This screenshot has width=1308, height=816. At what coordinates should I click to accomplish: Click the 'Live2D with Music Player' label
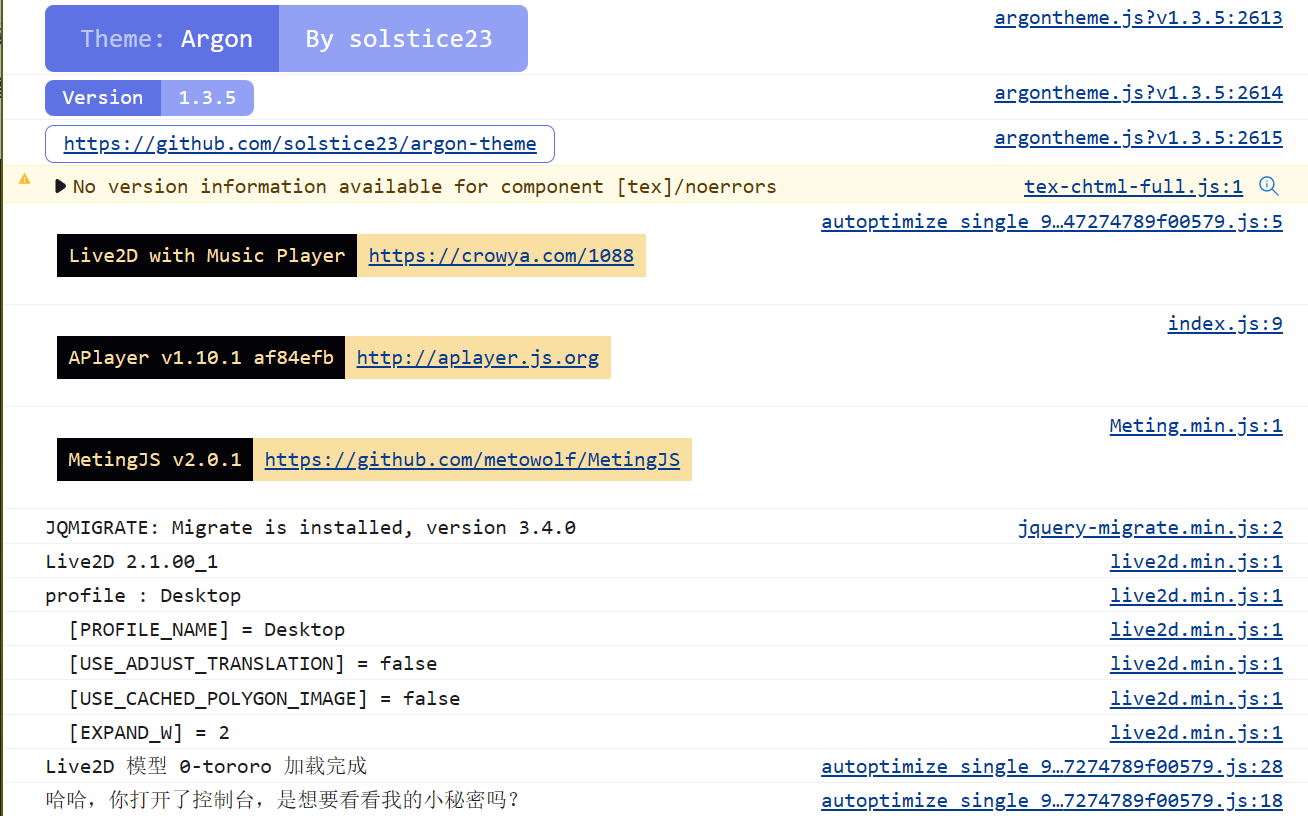206,256
